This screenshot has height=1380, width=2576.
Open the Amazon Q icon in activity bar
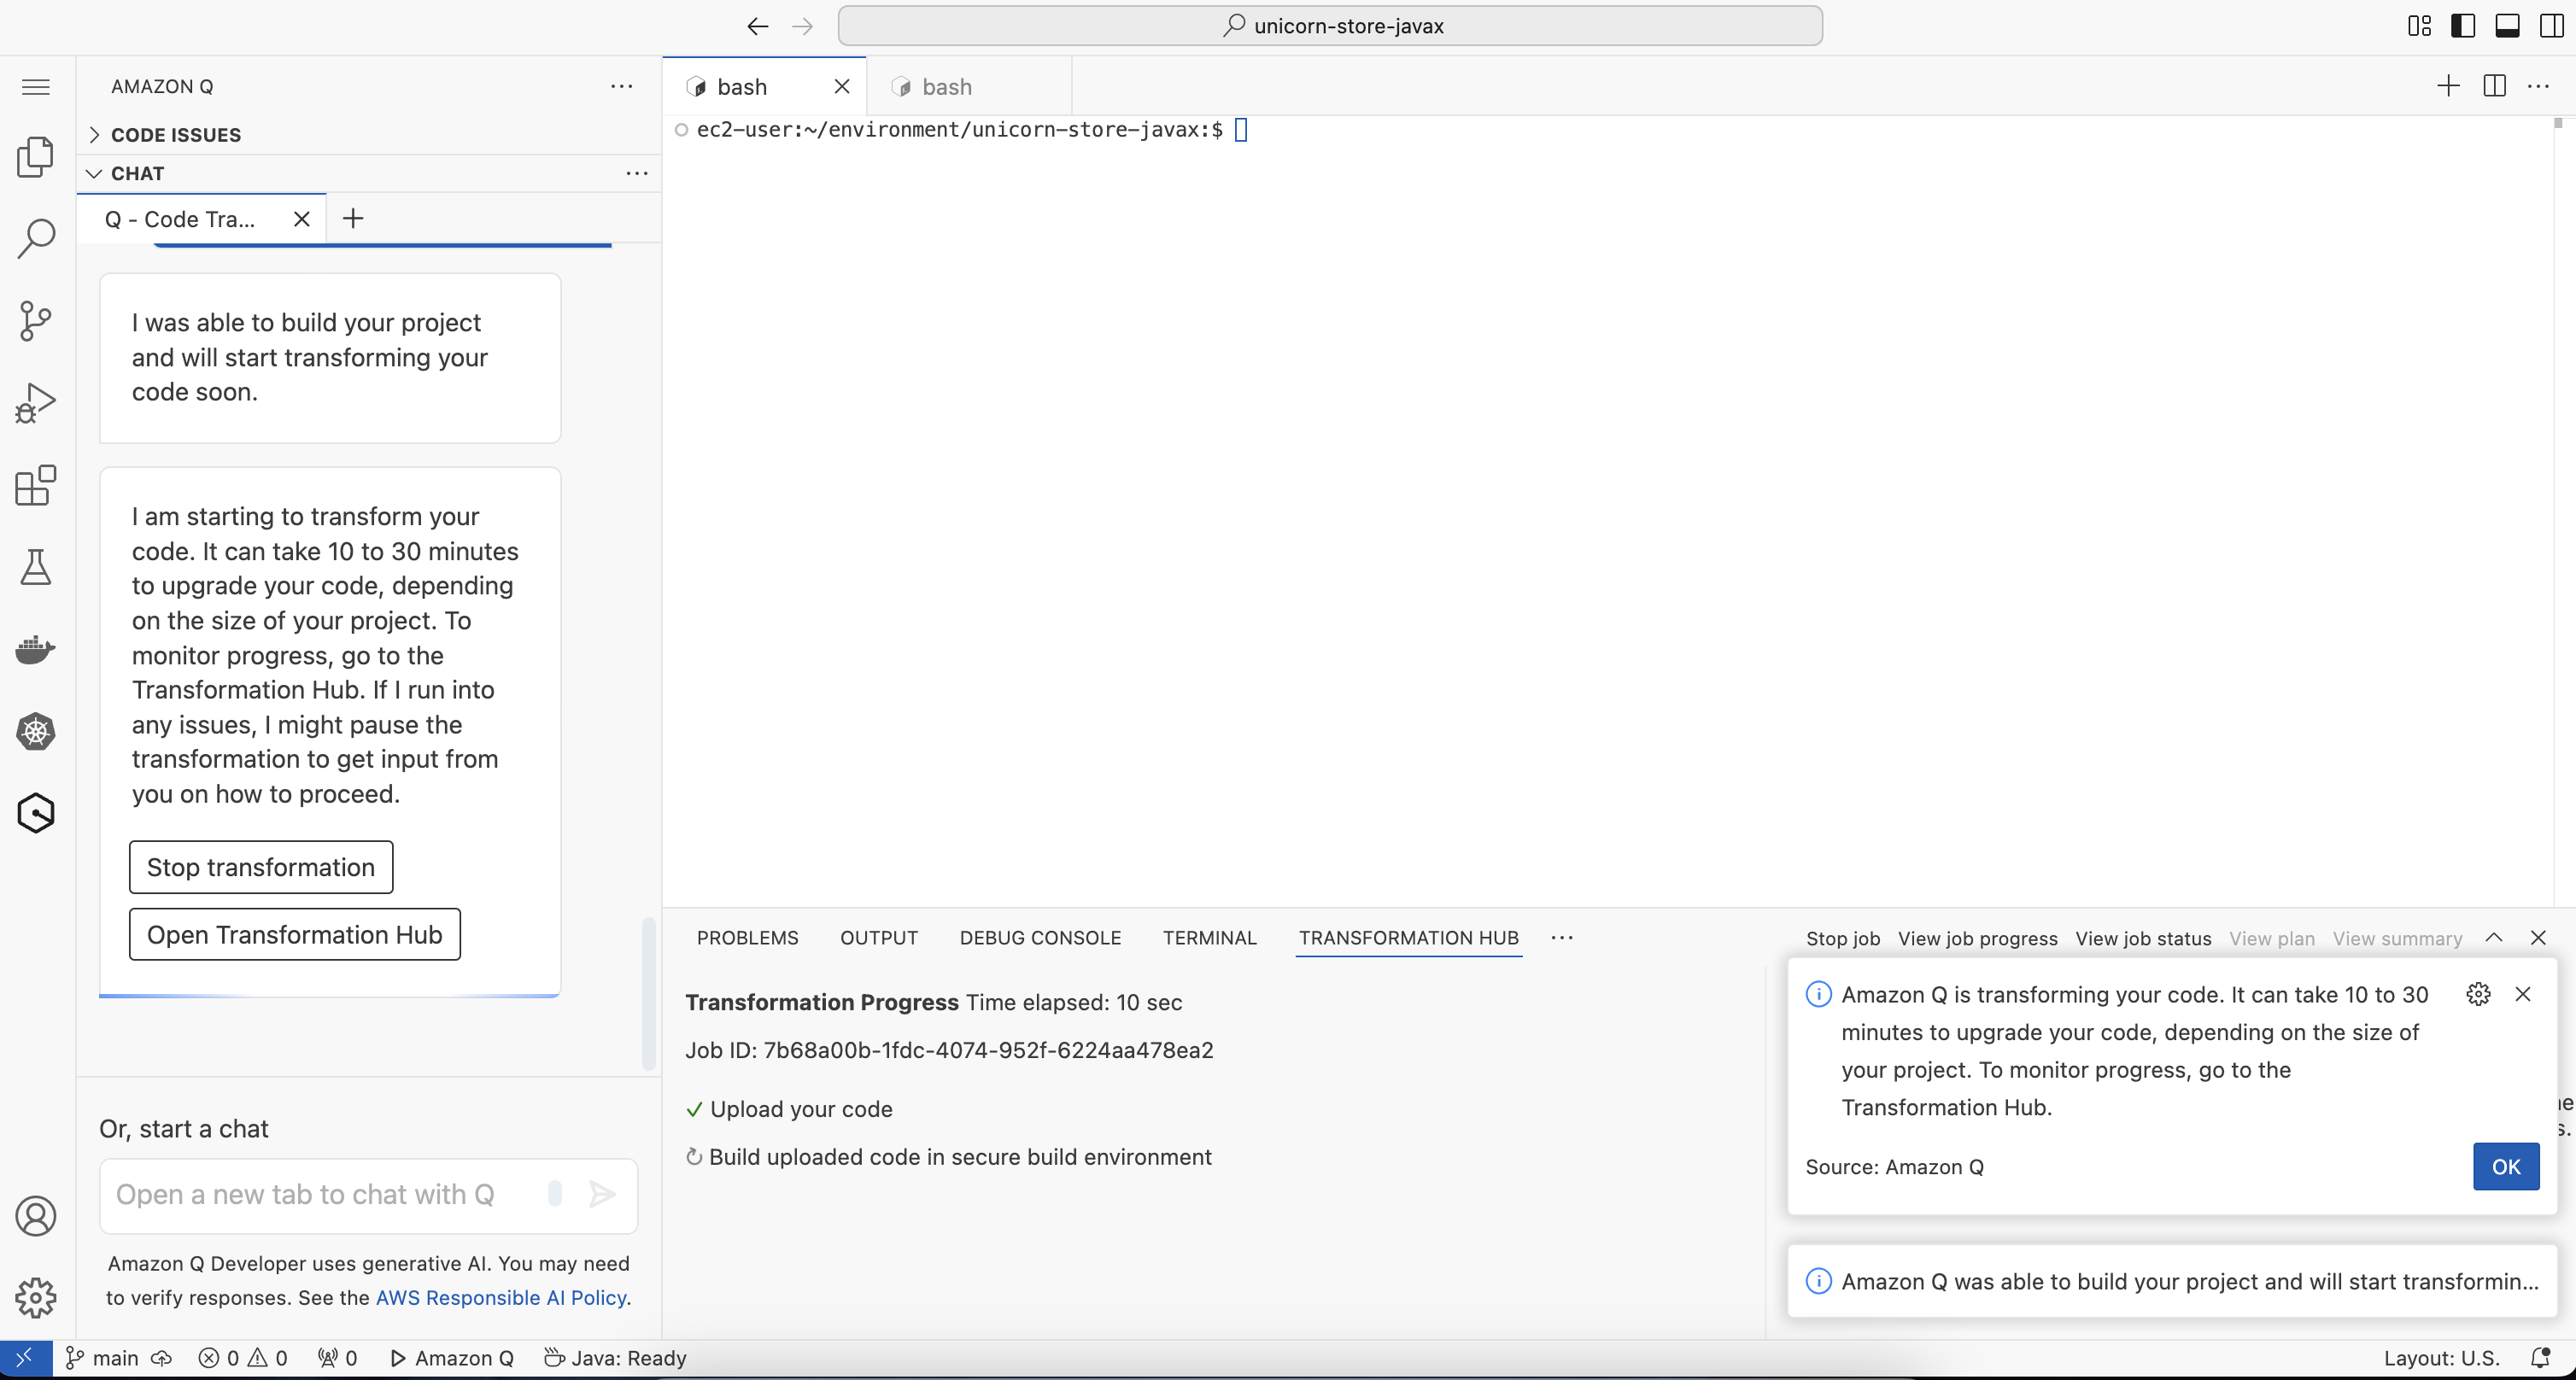point(36,813)
